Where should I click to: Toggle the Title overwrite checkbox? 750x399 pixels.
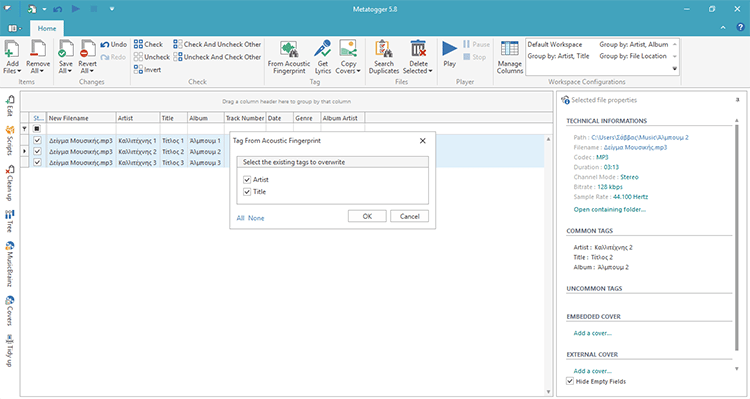[247, 191]
